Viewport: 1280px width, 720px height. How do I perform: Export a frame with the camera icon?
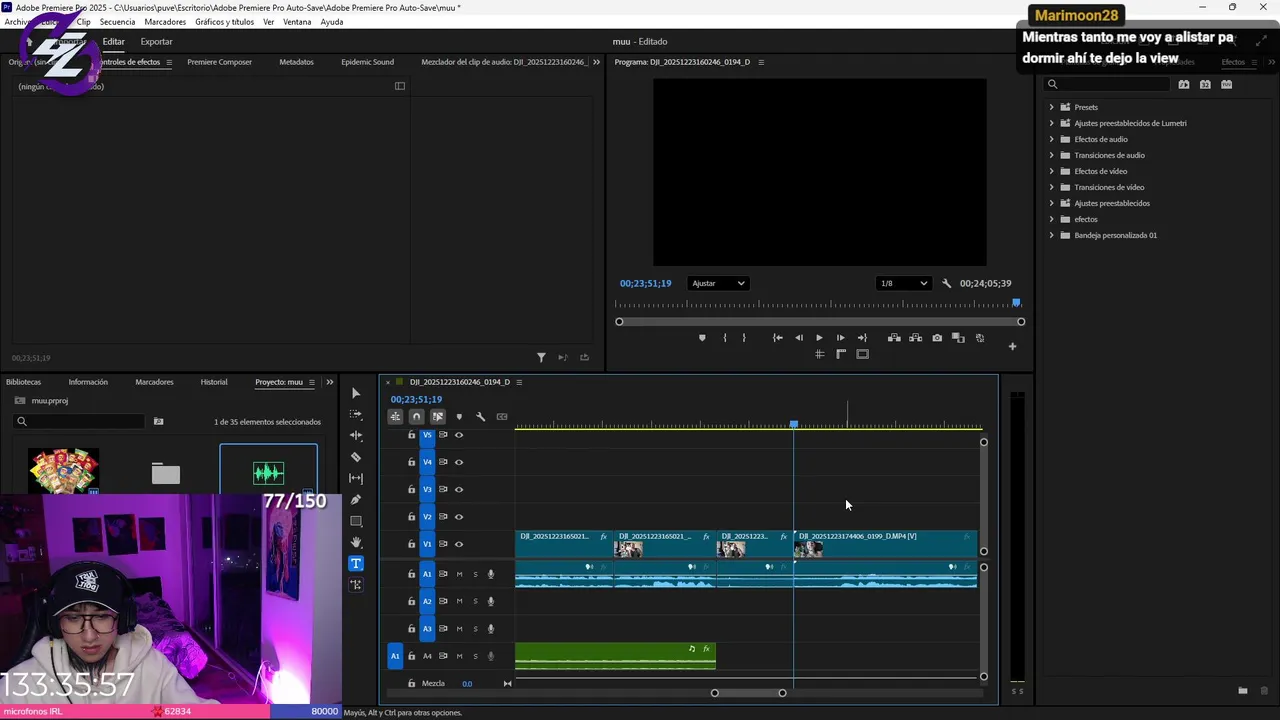(x=937, y=338)
